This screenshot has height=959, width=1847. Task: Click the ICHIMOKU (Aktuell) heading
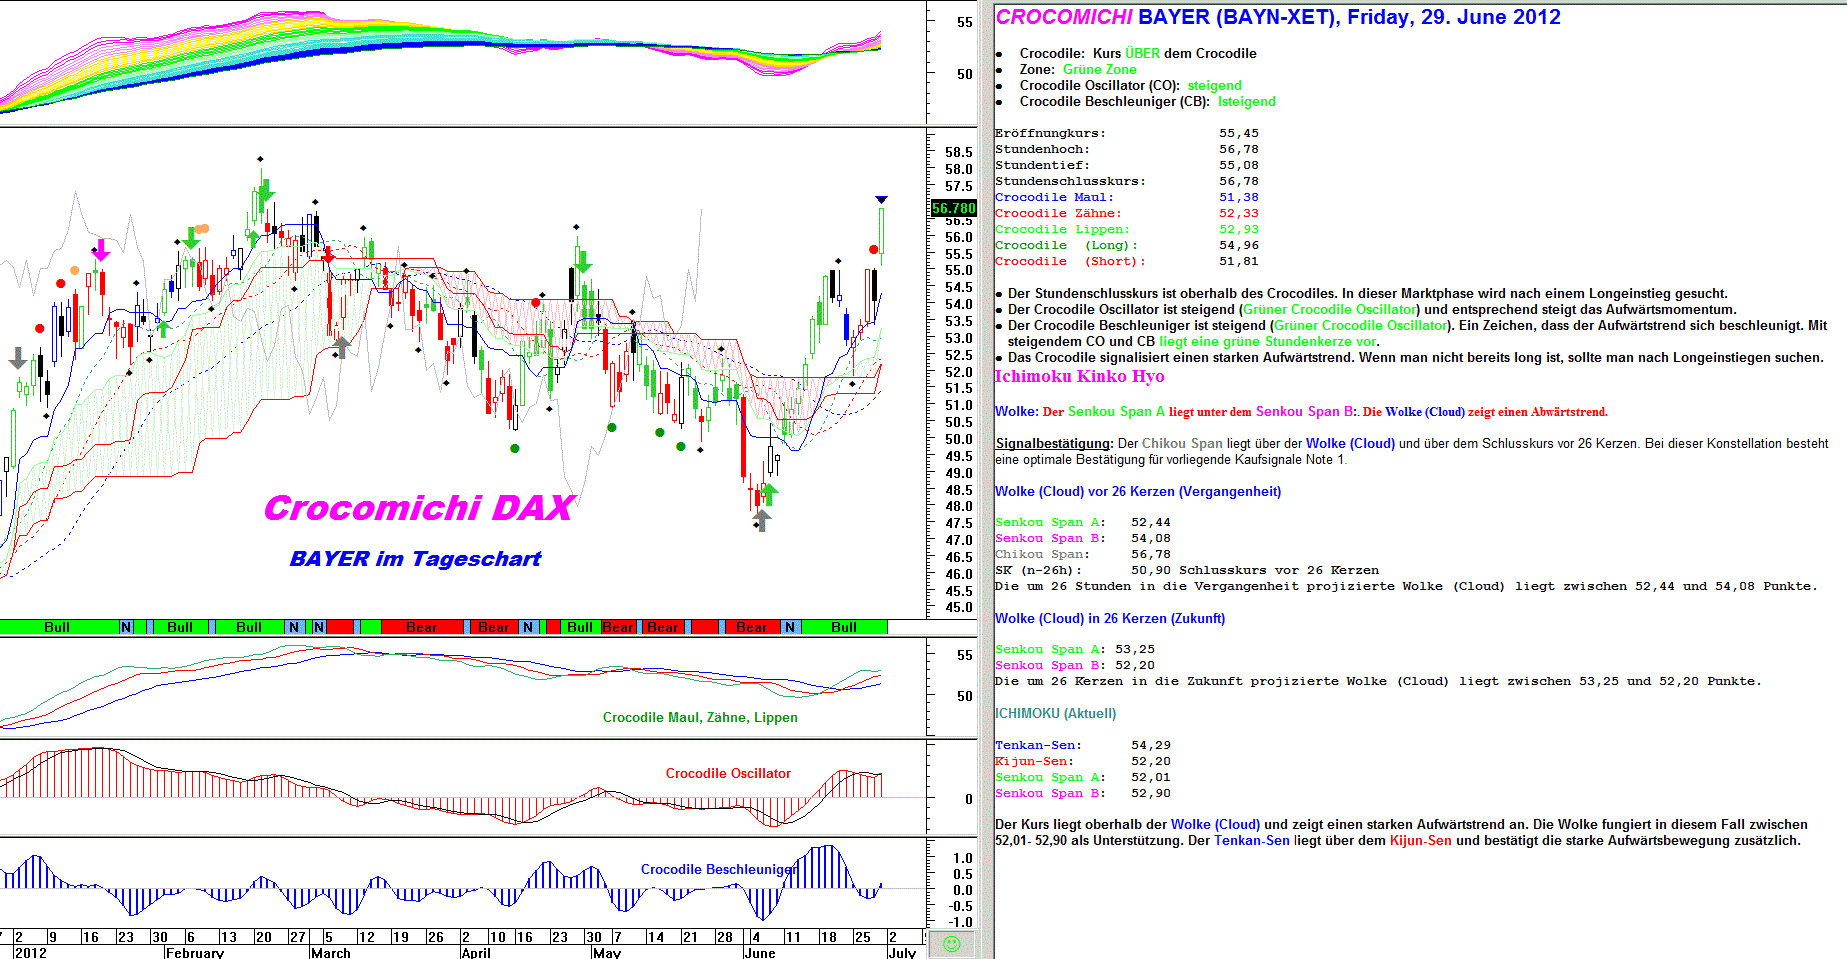click(1055, 713)
